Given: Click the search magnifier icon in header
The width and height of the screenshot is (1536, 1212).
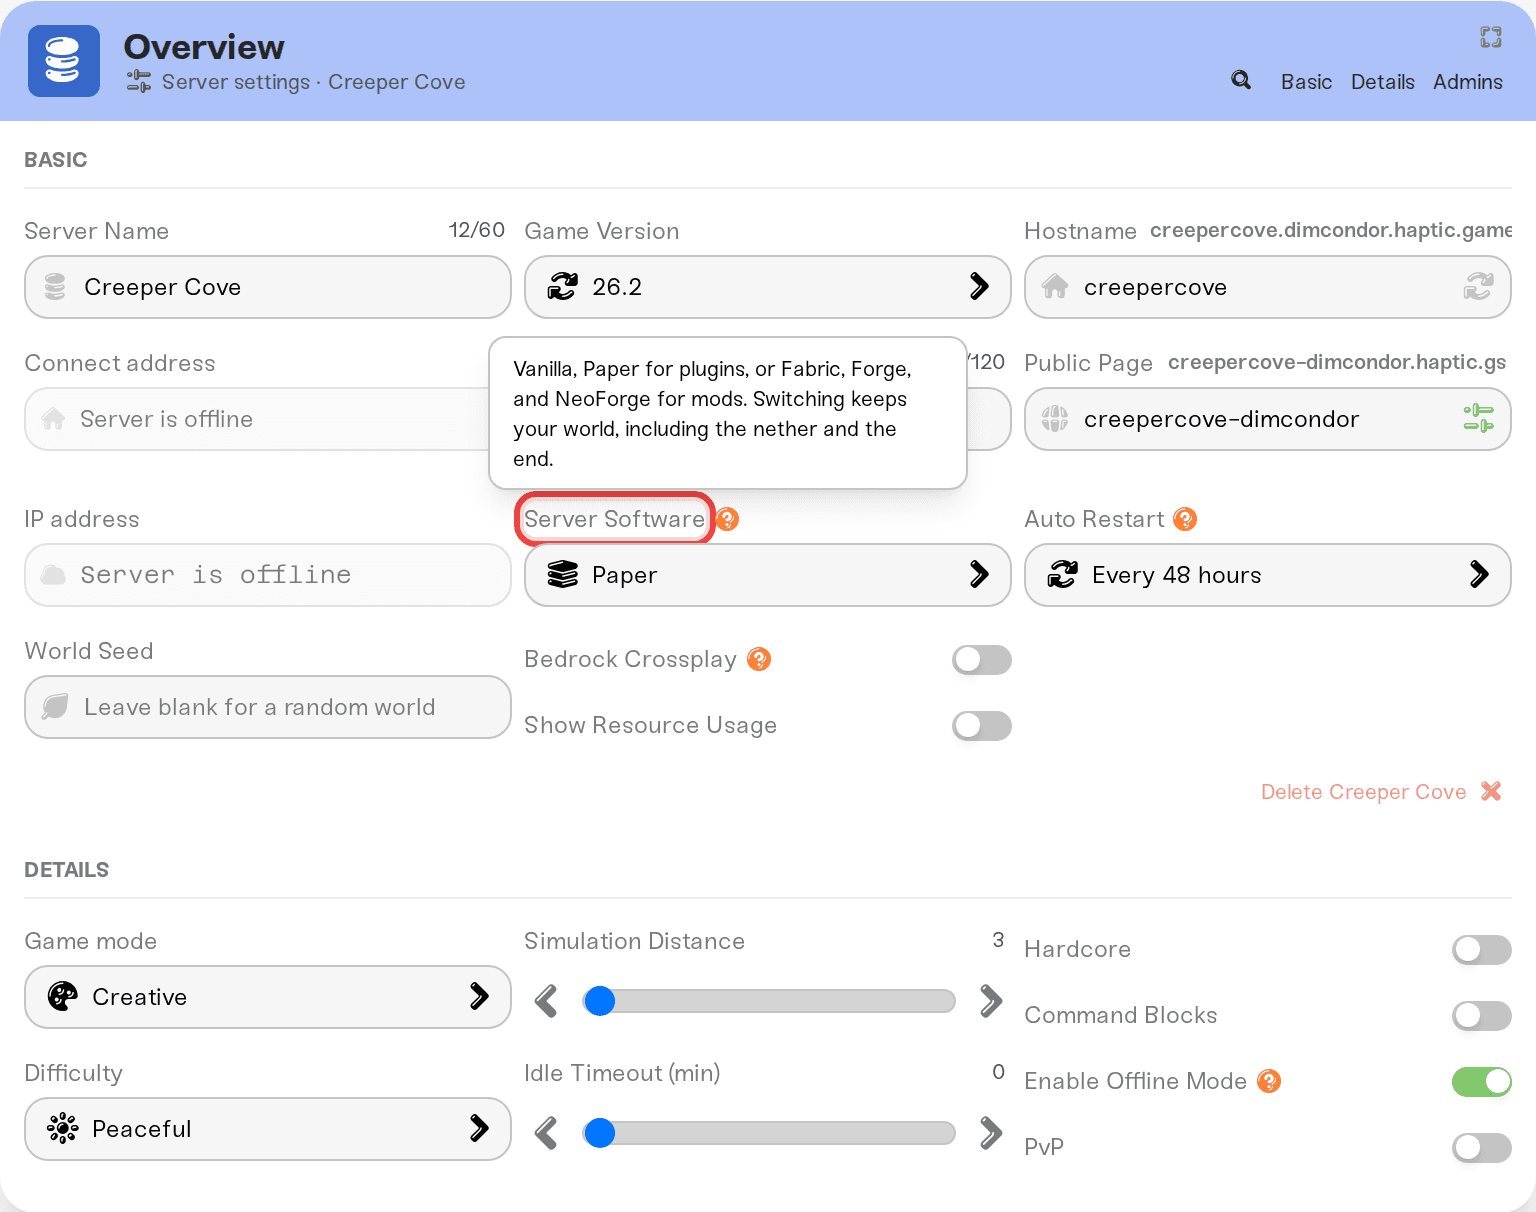Looking at the screenshot, I should coord(1241,81).
